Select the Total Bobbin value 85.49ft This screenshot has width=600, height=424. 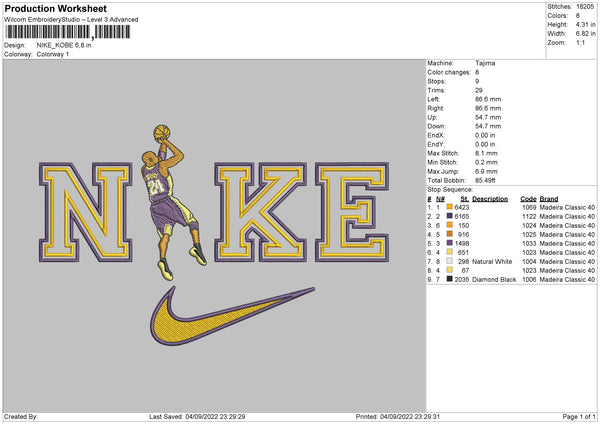[485, 181]
